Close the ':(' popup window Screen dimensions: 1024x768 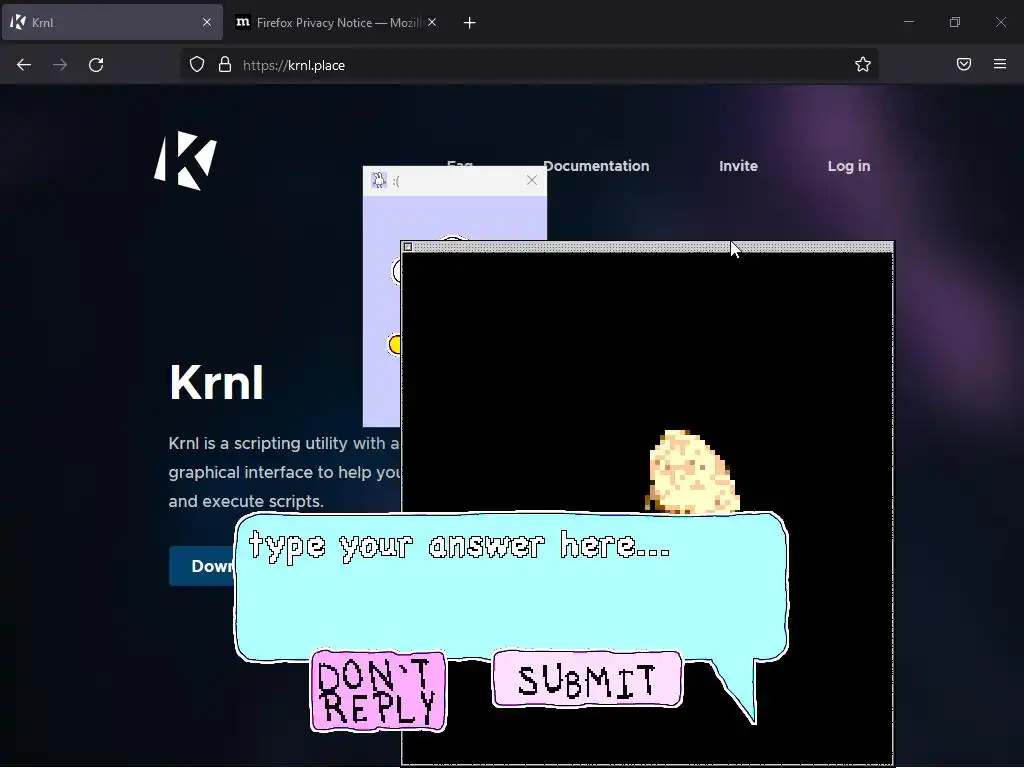[532, 180]
